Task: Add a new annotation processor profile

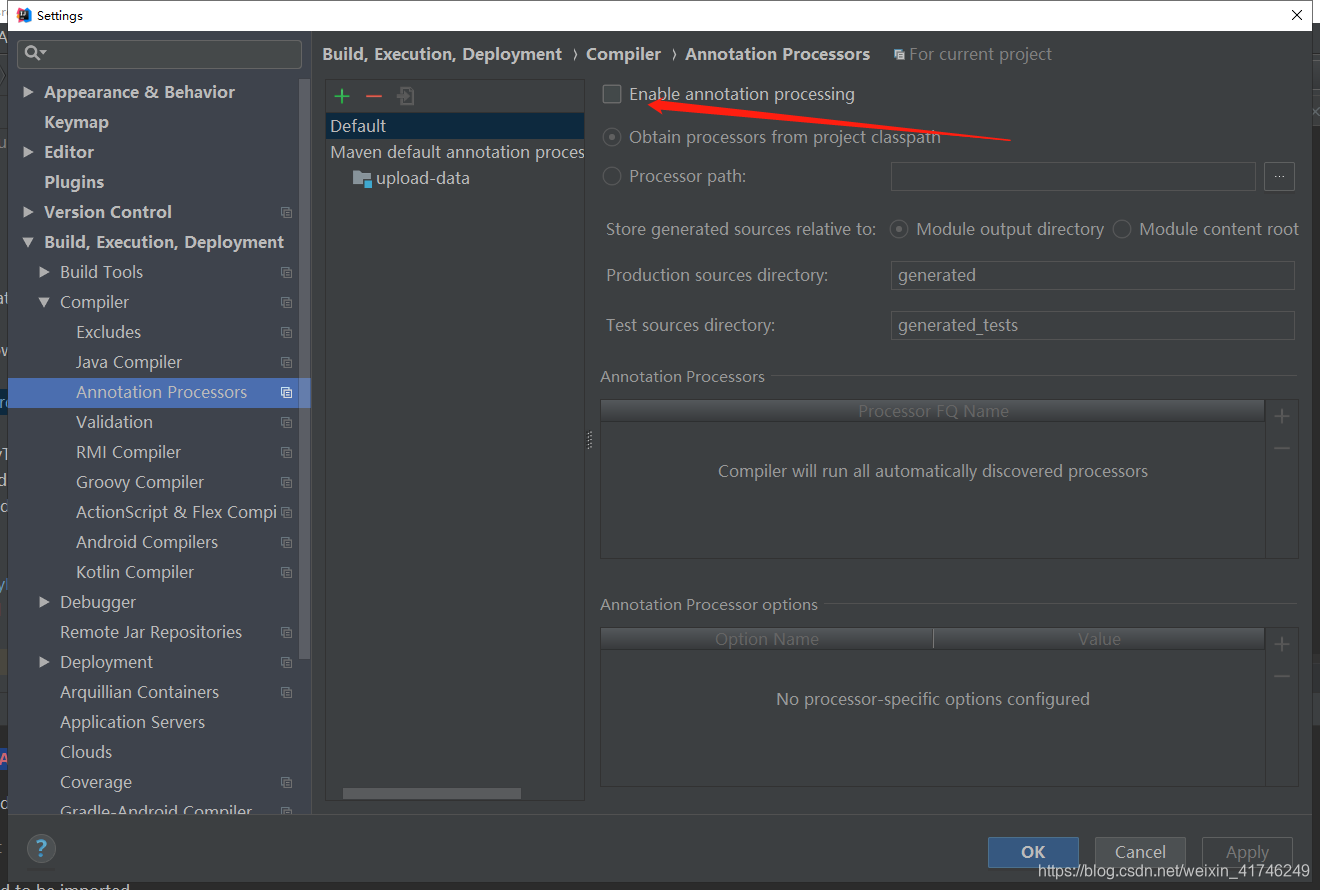Action: tap(342, 96)
